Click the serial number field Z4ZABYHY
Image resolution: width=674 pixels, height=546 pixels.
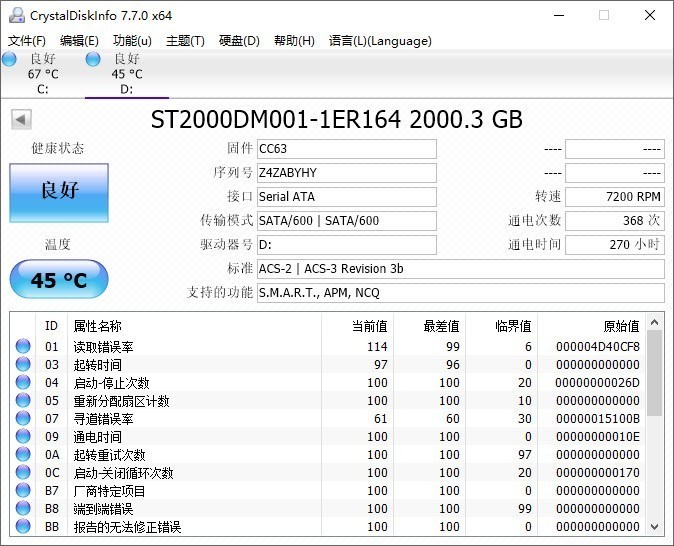tap(347, 173)
